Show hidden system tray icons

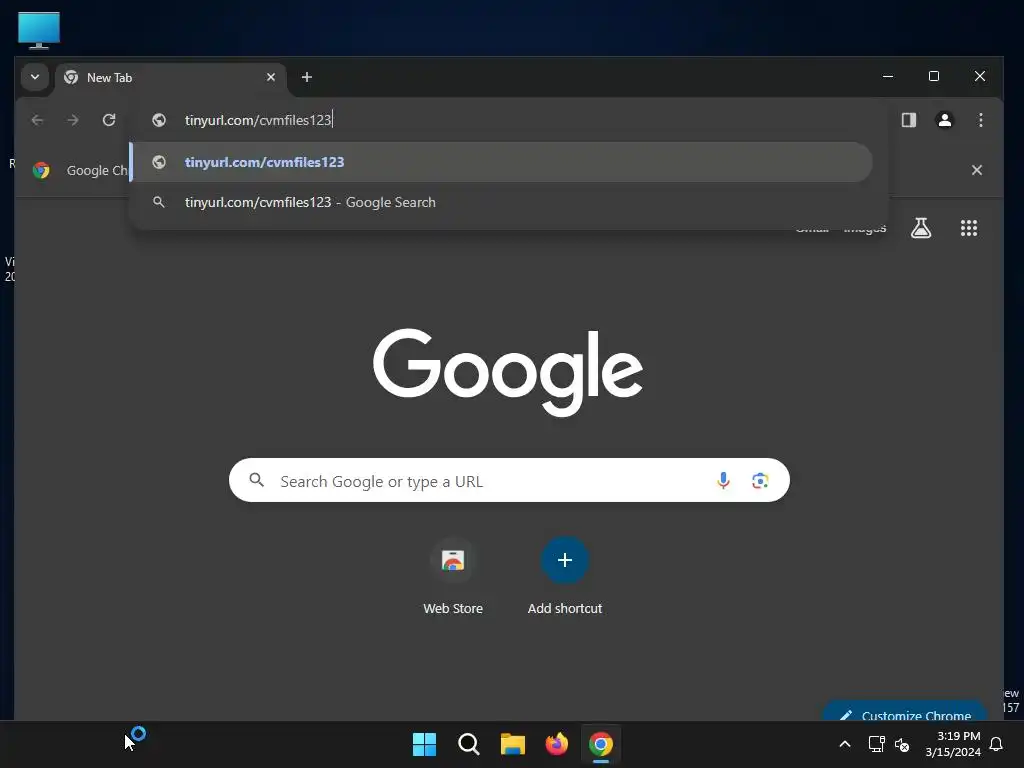coord(844,744)
